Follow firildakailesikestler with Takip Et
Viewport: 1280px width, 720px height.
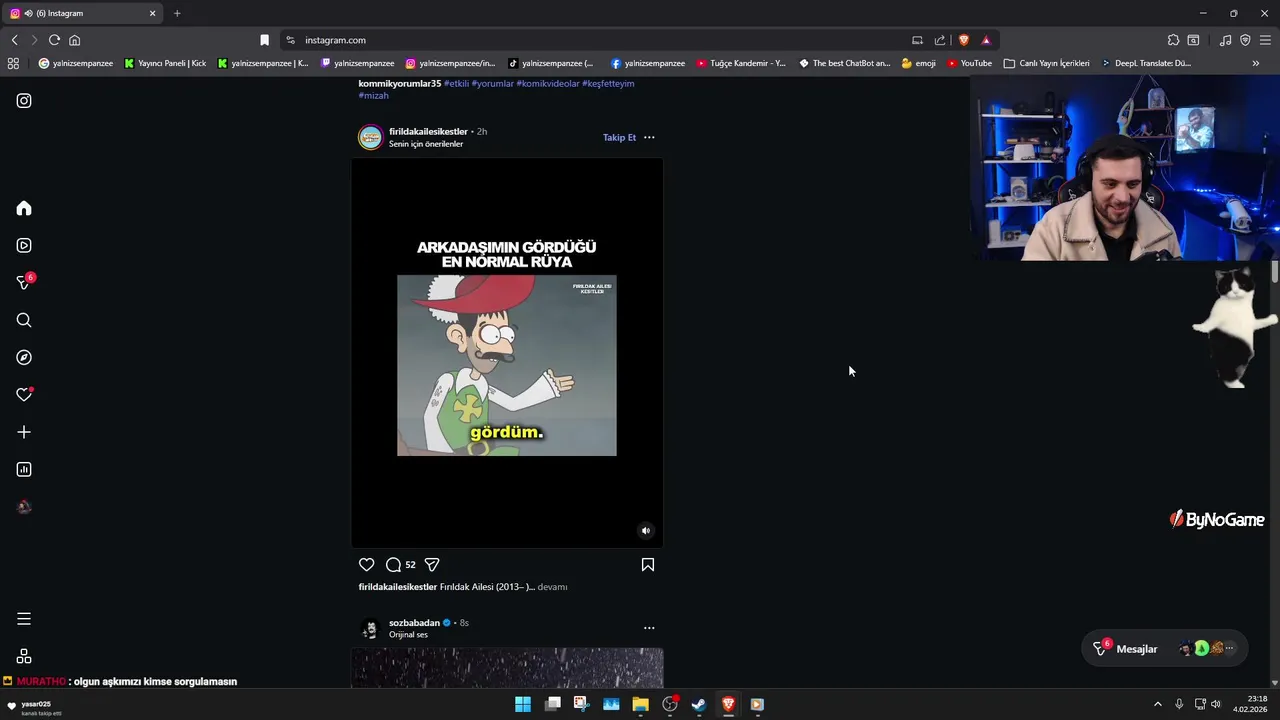[619, 137]
